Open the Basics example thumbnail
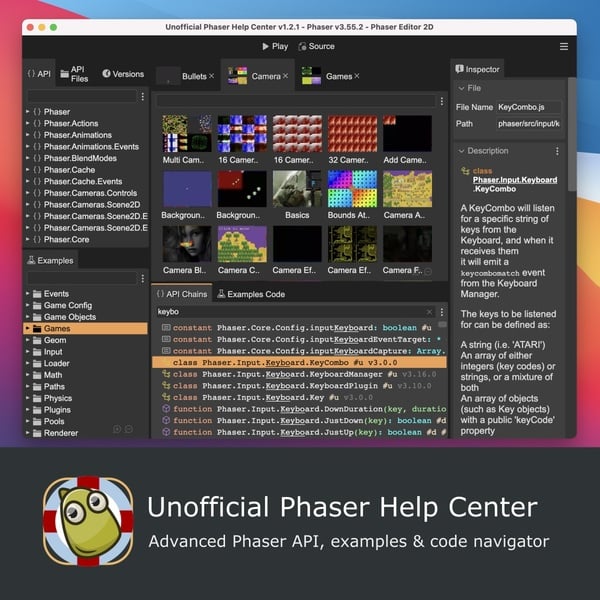Screen dimensions: 600x600 pyautogui.click(x=297, y=189)
